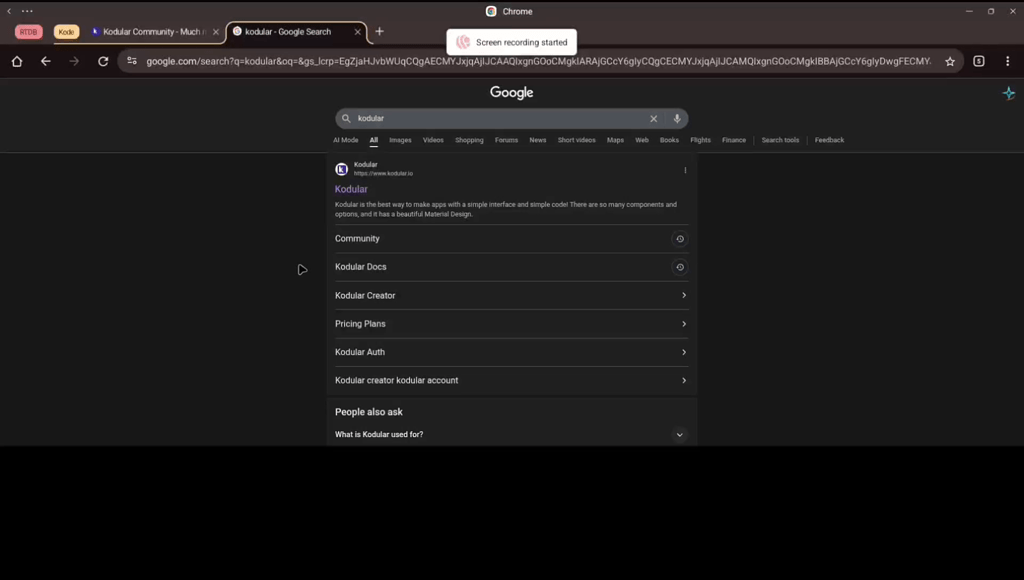Open site information icon in address bar
The width and height of the screenshot is (1024, 580).
[132, 61]
